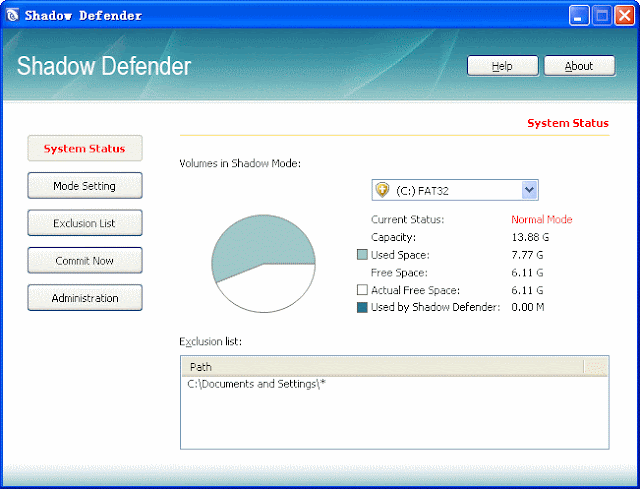Open the volume dropdown arrow
The image size is (640, 489).
529,190
